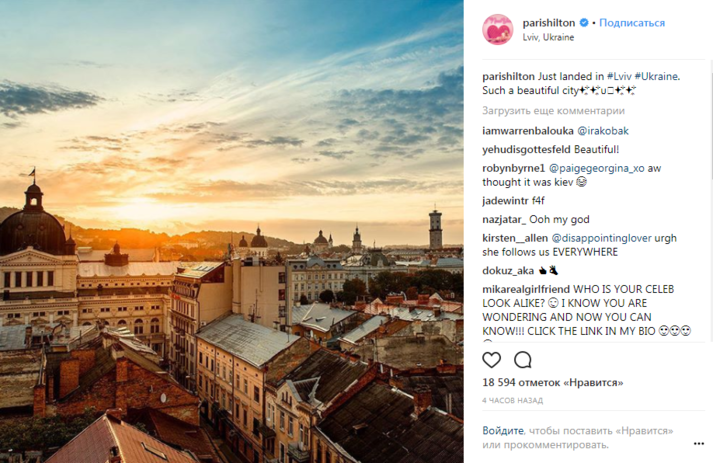Screen dimensions: 713x463
Task: Click the 4 ЧАСОВ НАЗАД timestamp
Action: point(512,401)
